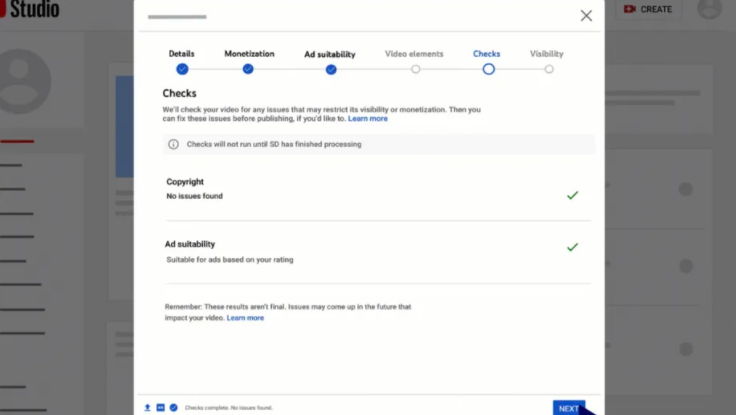Image resolution: width=736 pixels, height=415 pixels.
Task: Open the account avatar in top corner
Action: point(709,9)
